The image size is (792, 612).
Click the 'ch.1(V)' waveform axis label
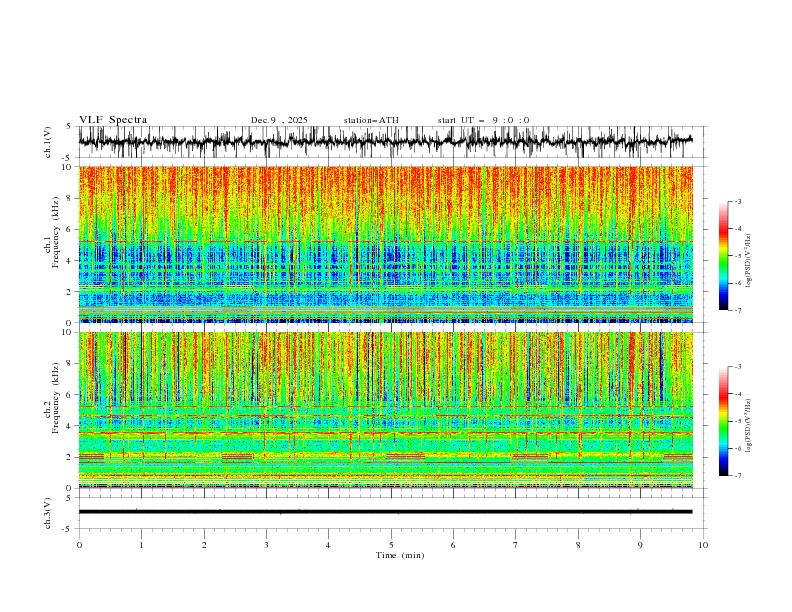pos(48,142)
